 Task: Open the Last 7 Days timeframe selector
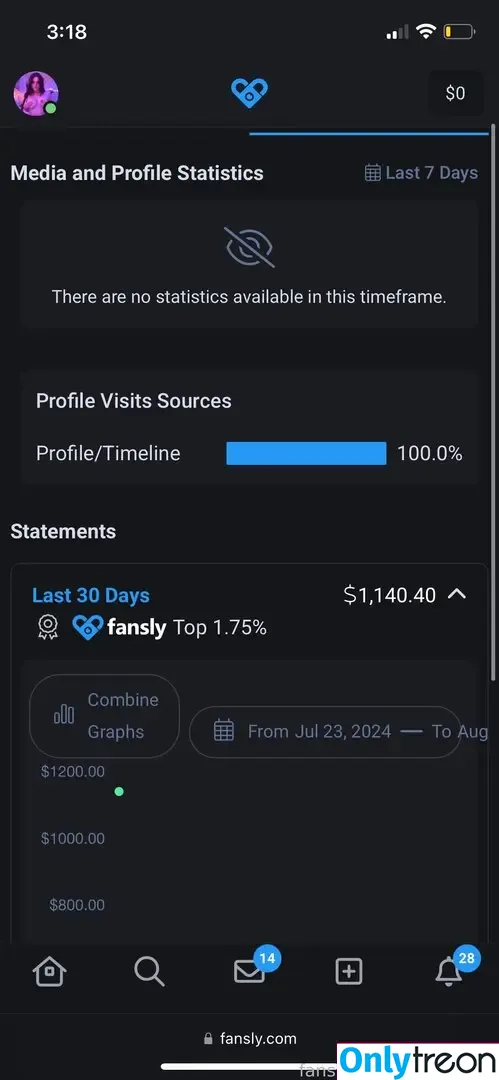(x=420, y=173)
